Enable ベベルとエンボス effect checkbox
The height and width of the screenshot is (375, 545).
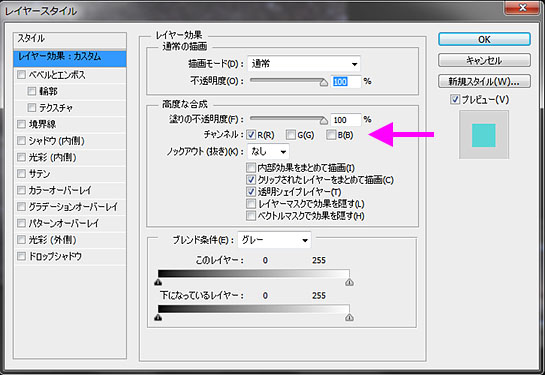pyautogui.click(x=22, y=75)
